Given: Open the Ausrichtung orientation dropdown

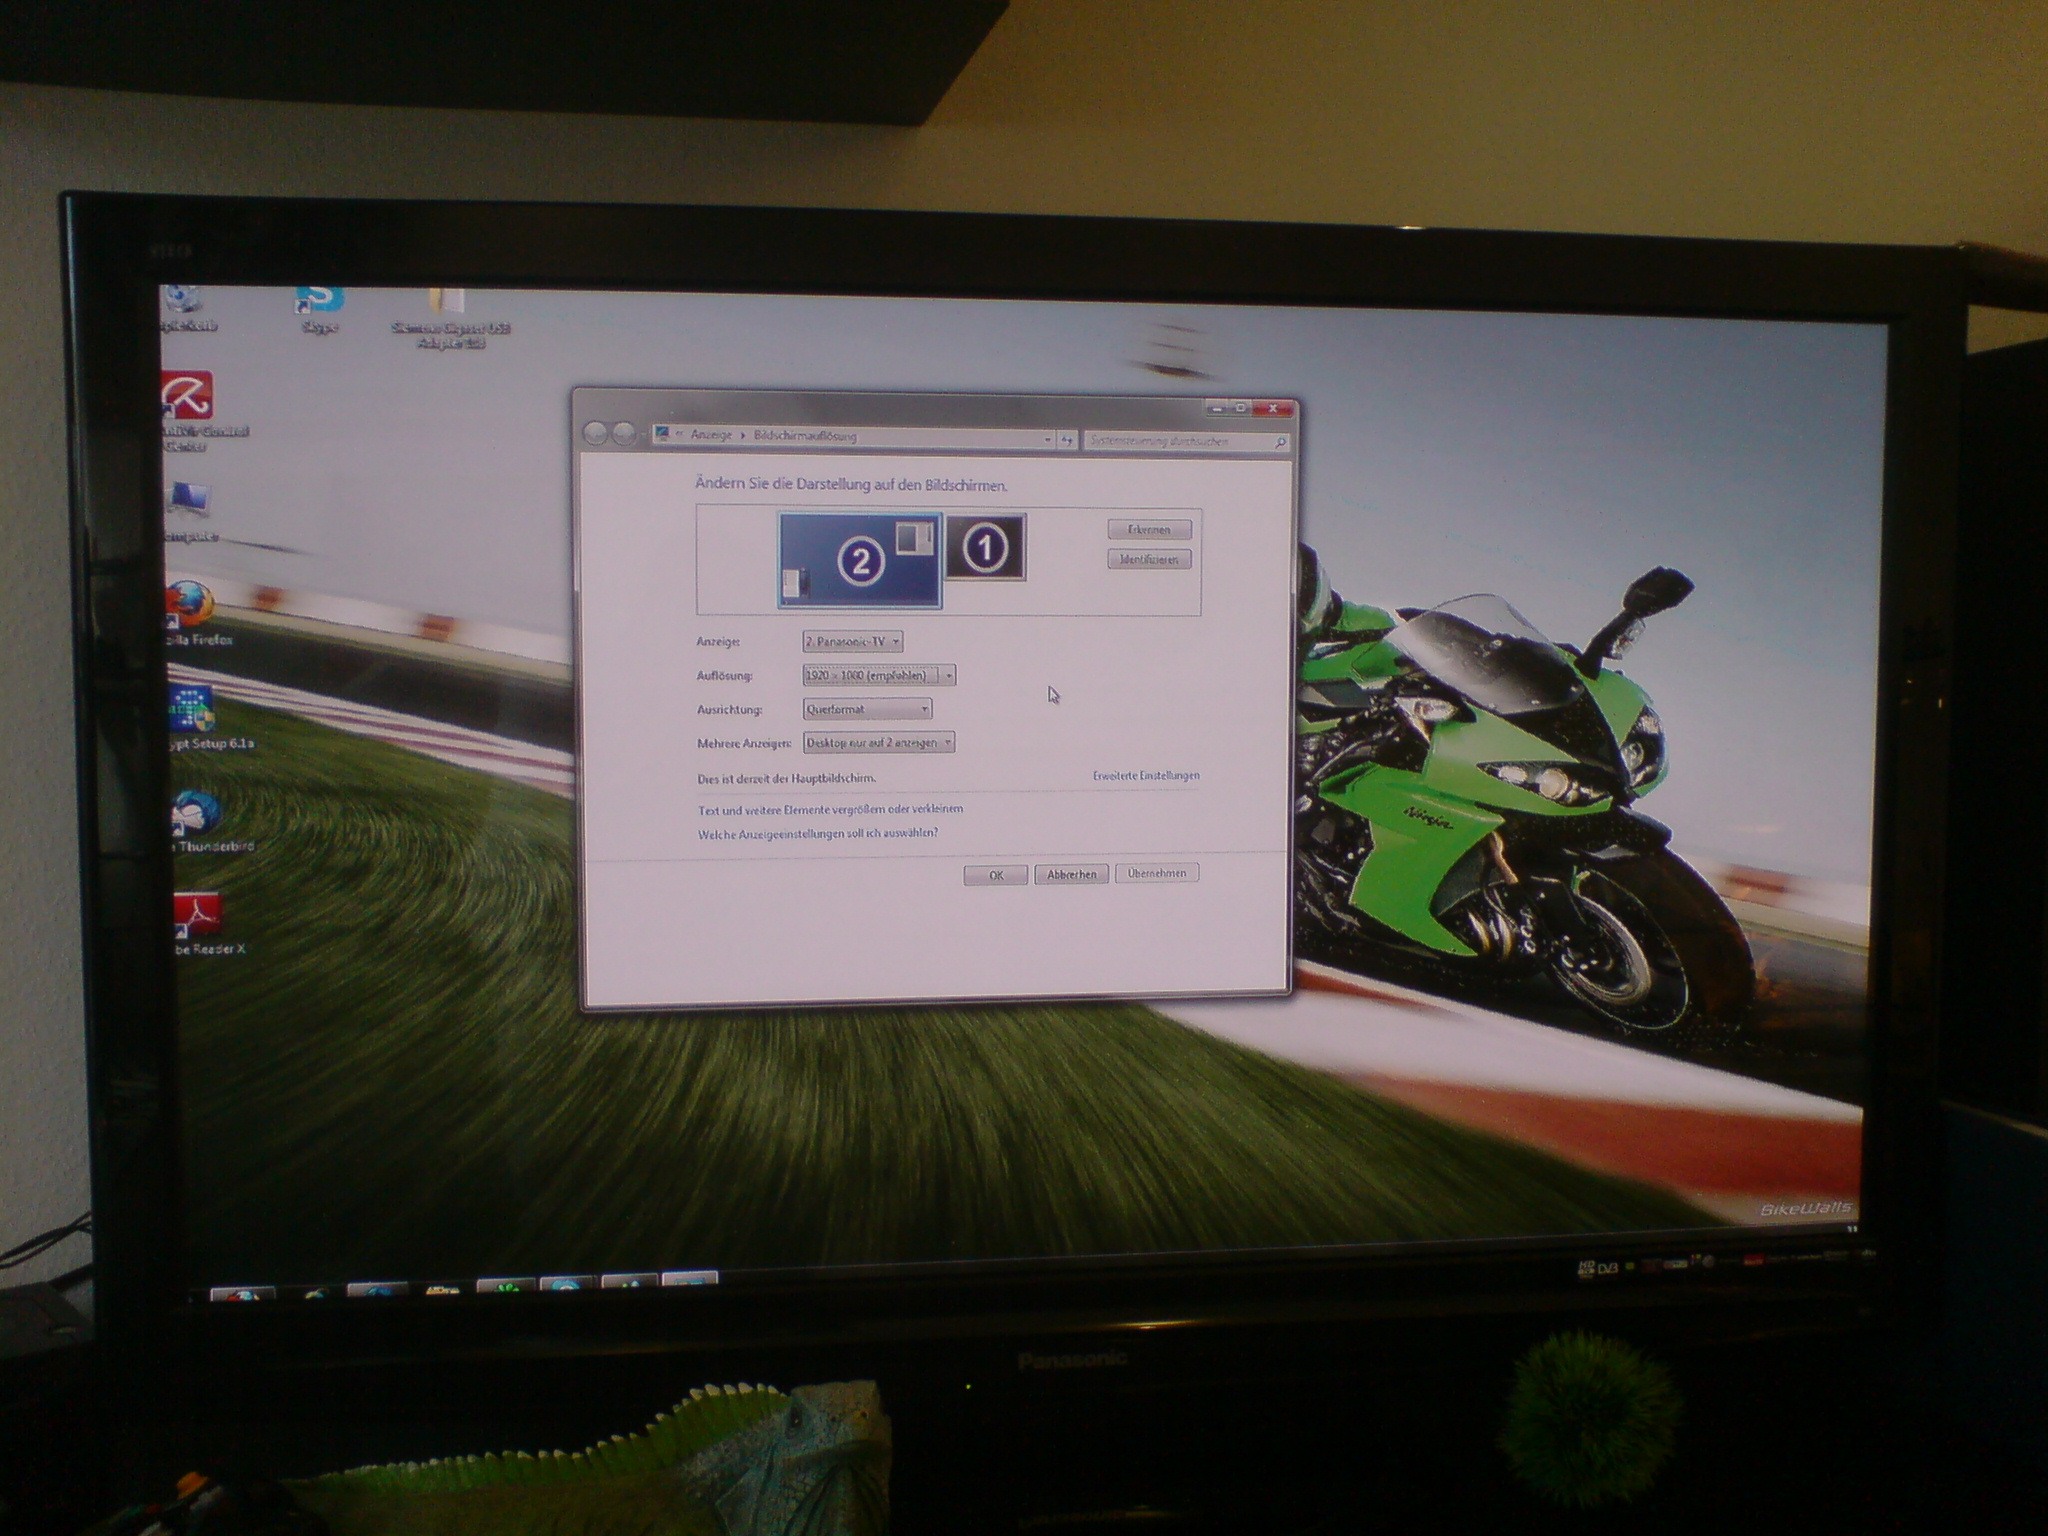Looking at the screenshot, I should point(867,710).
